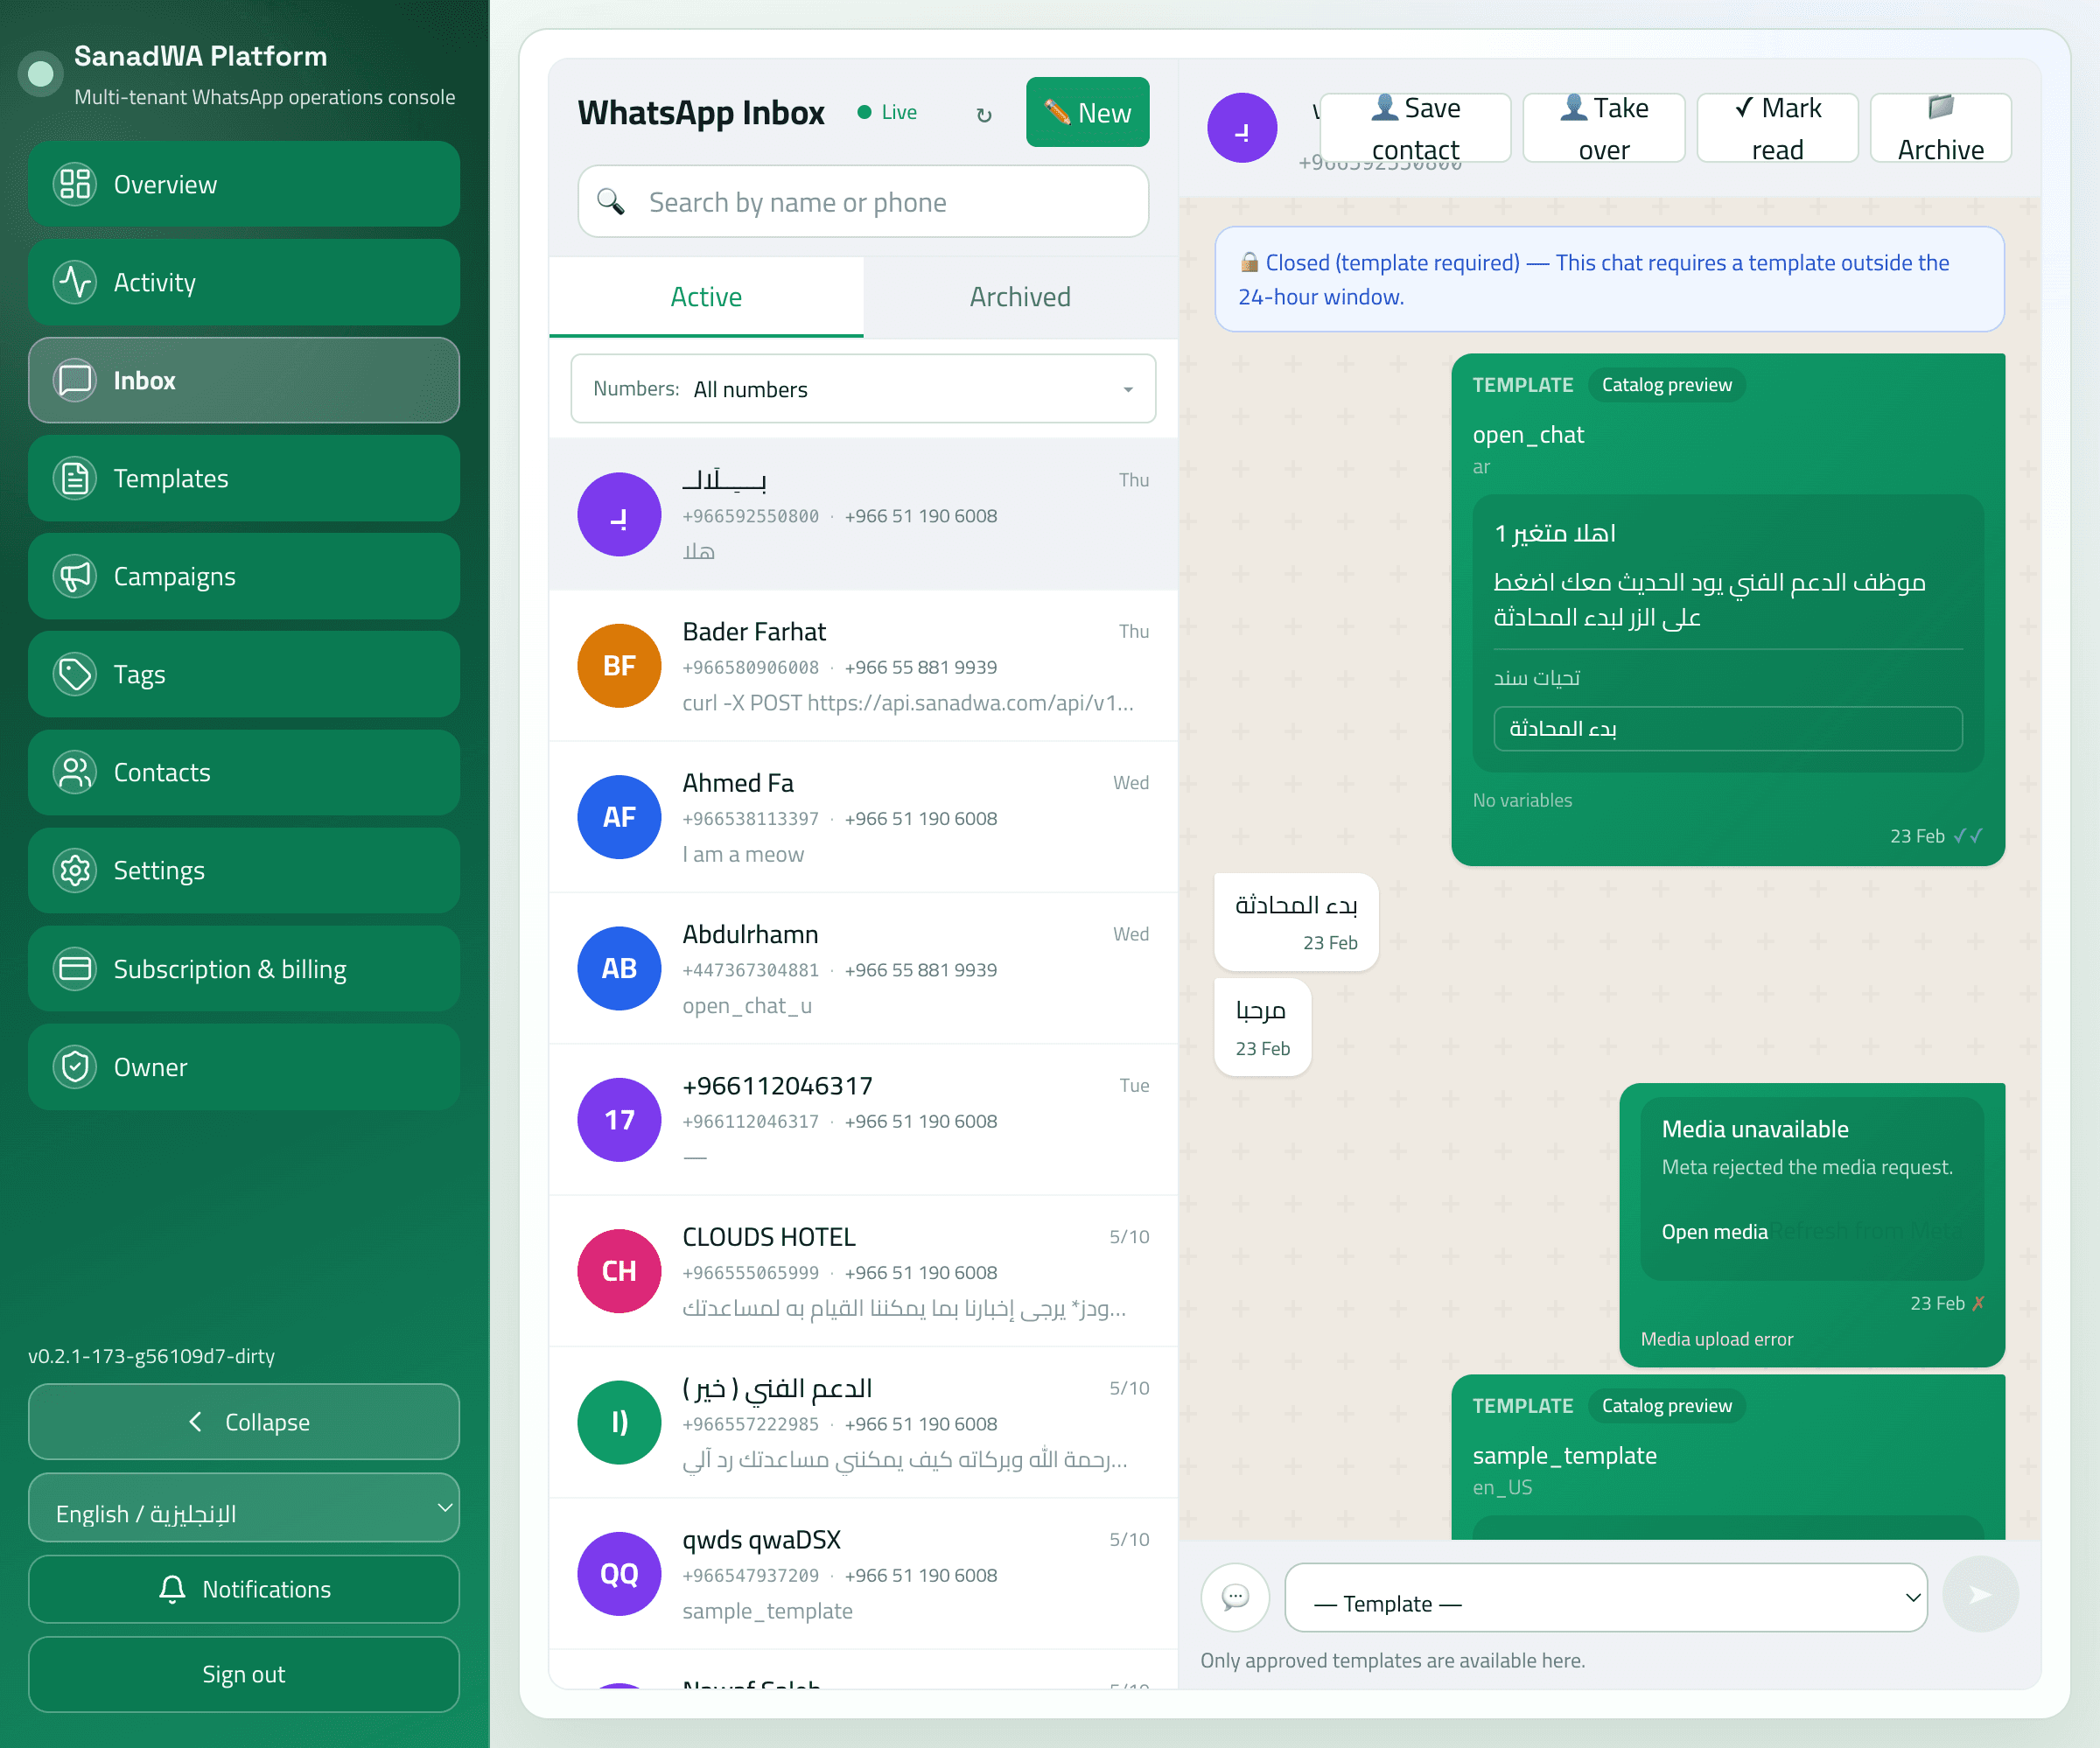Click the Catalog preview badge on sample_template
Screen dimensions: 2100x1748
point(1666,1406)
